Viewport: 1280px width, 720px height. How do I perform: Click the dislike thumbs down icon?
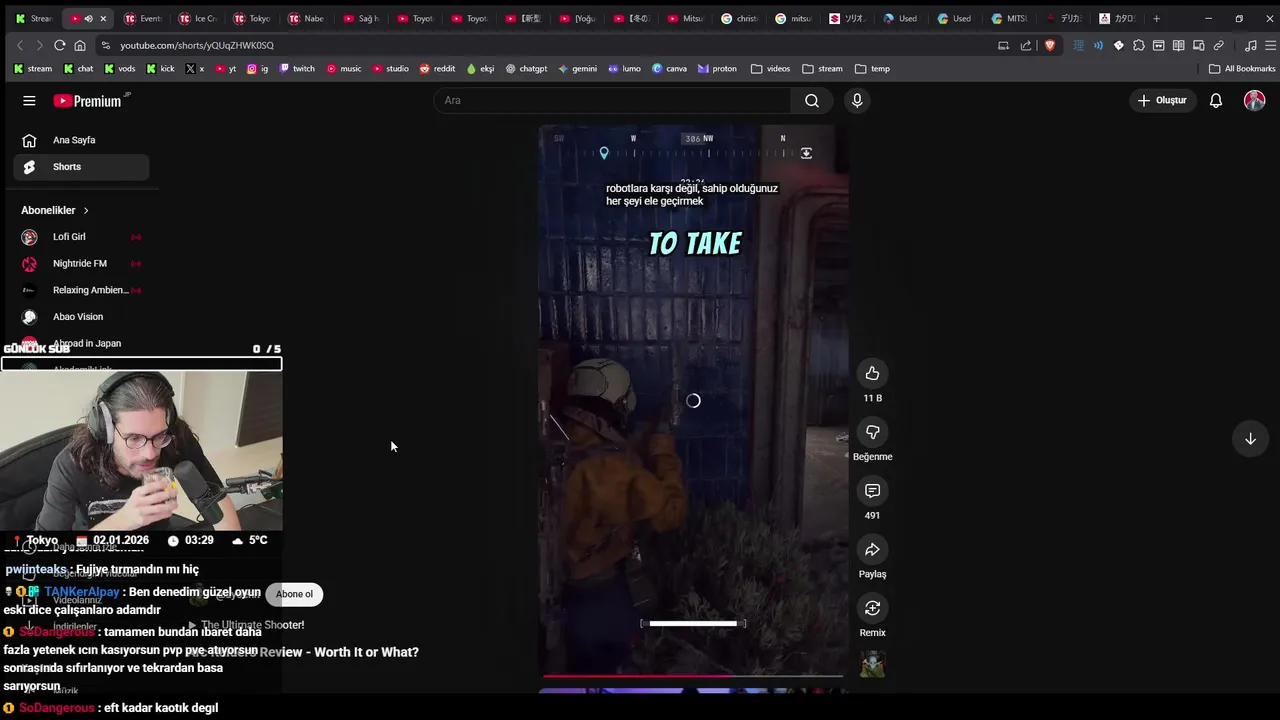point(872,432)
